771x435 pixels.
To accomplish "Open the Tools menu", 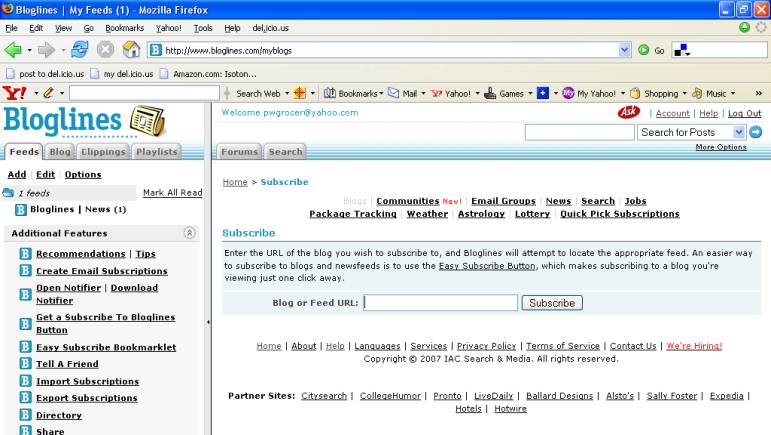I will pos(203,28).
